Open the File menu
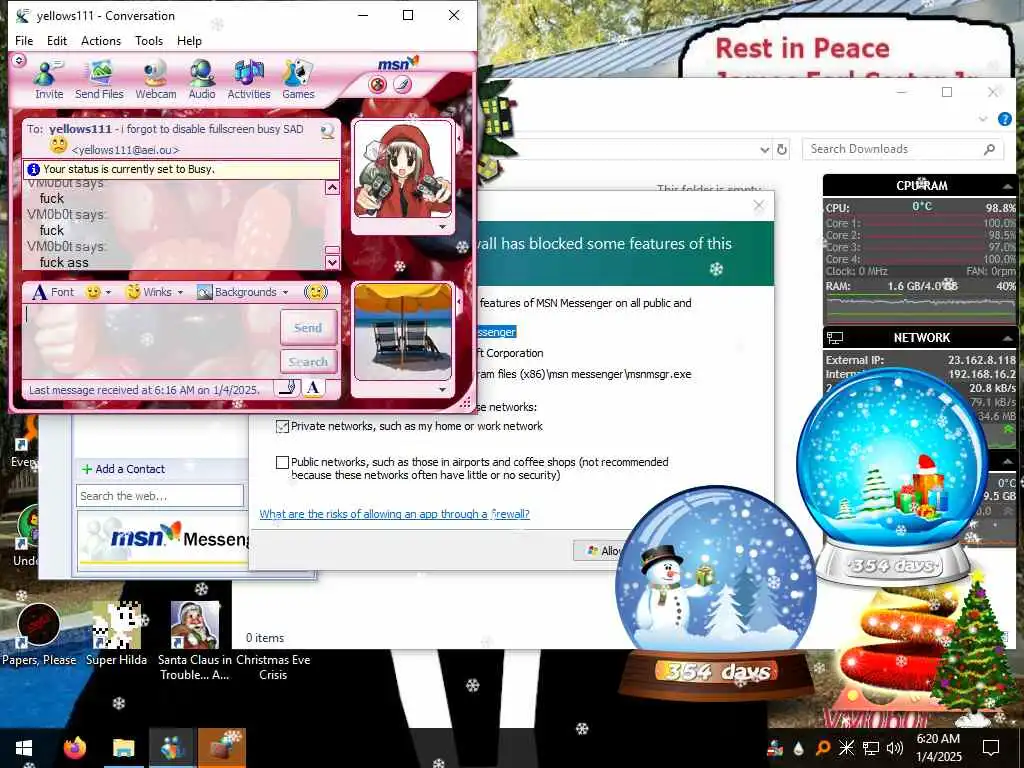This screenshot has height=768, width=1024. (24, 40)
